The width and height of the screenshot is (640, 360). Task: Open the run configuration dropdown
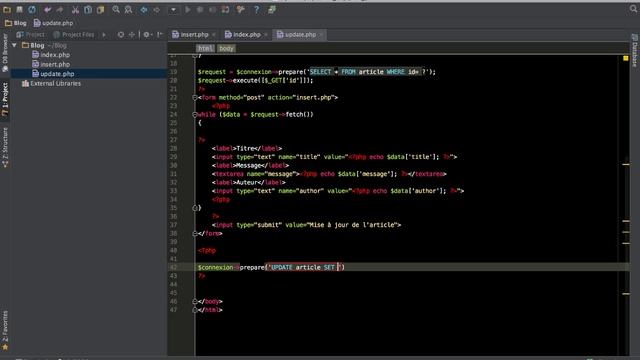coord(173,9)
